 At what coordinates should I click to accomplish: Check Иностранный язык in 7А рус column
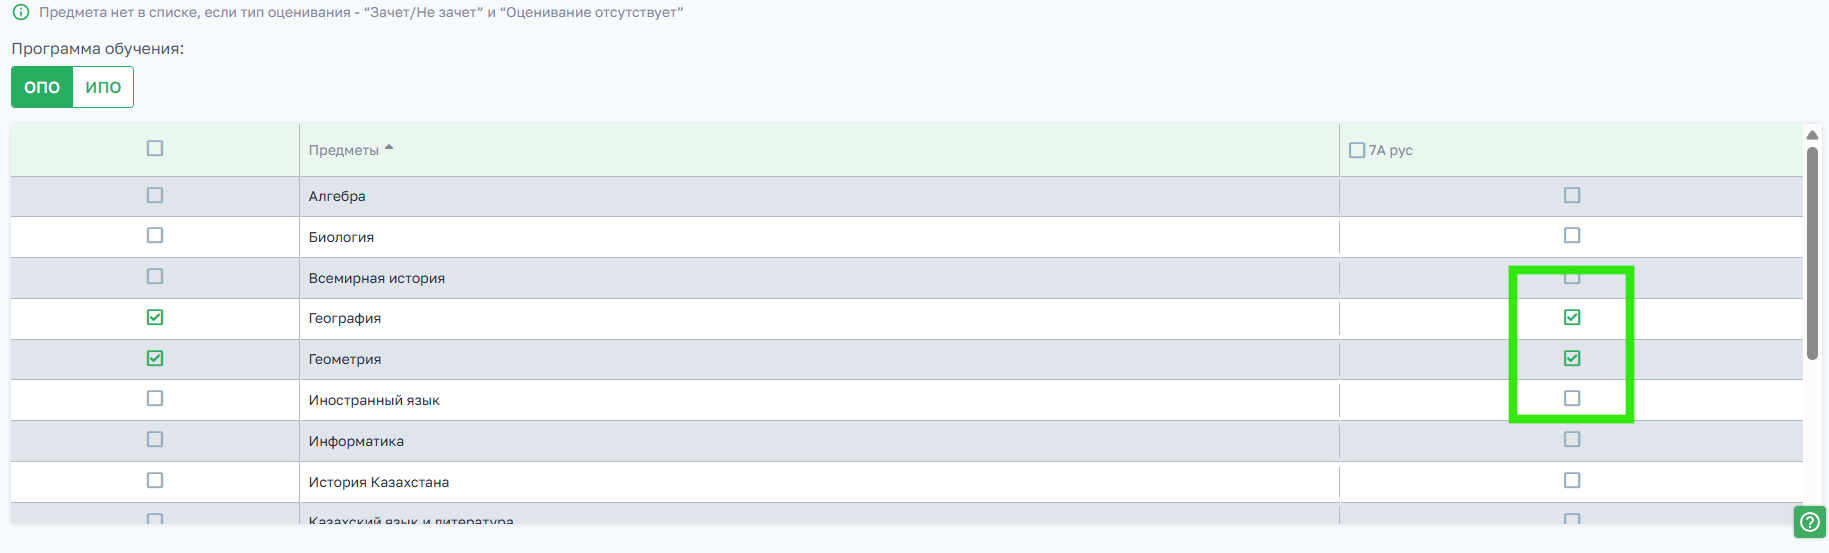click(x=1572, y=398)
